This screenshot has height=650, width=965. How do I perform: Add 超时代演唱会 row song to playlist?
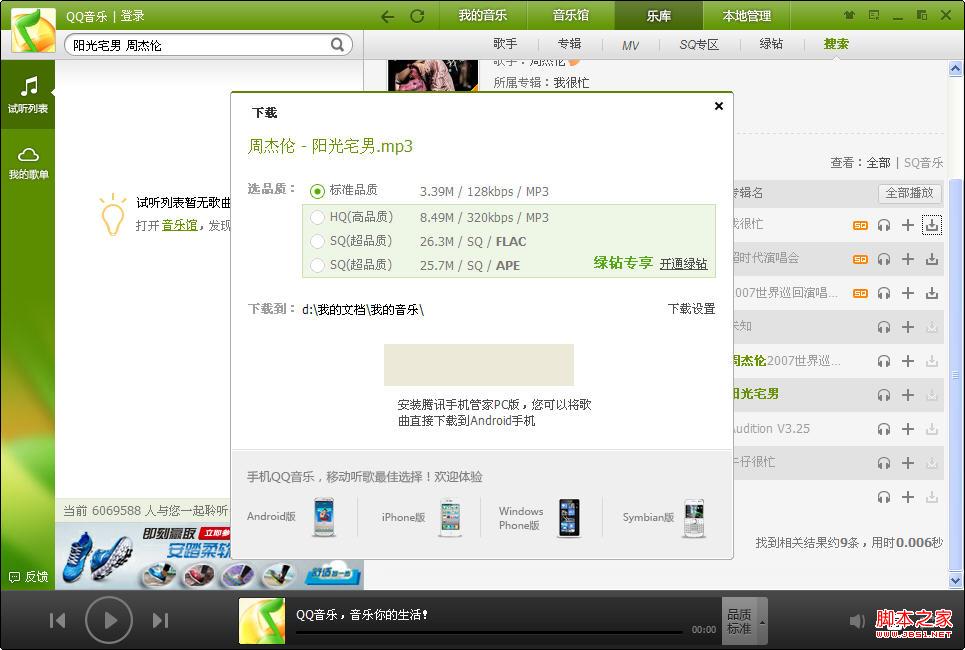tap(908, 259)
